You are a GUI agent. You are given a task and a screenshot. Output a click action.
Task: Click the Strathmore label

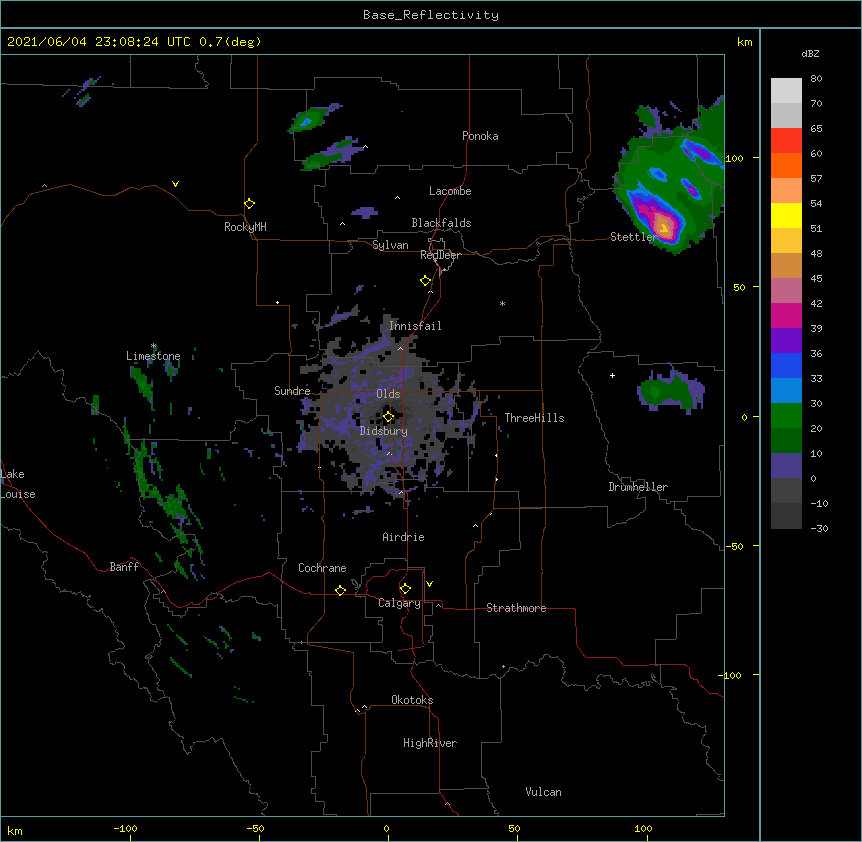[x=516, y=608]
